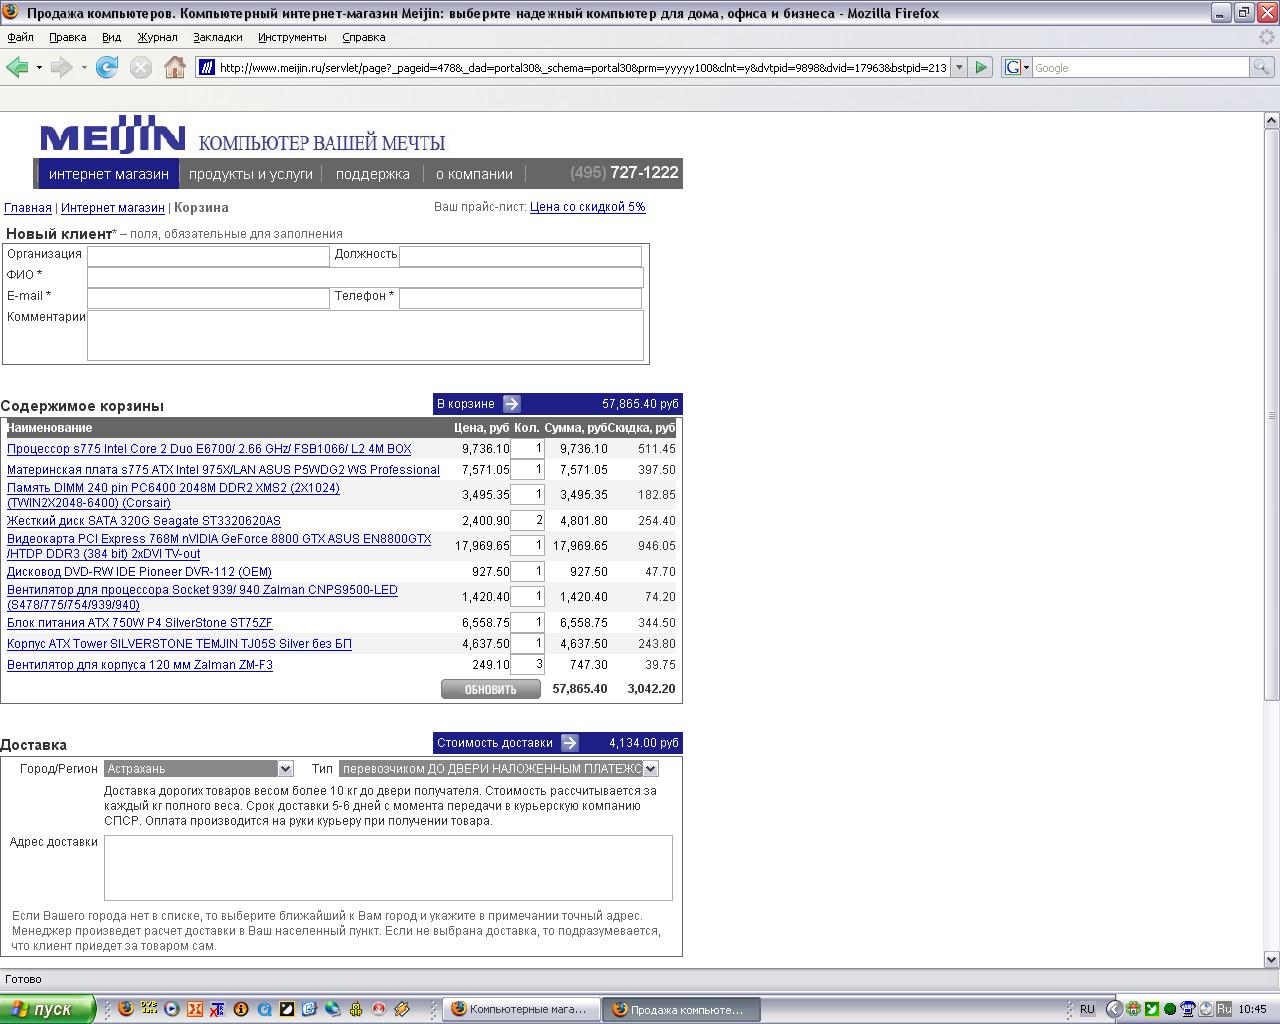This screenshot has width=1280, height=1024.
Task: Open the Pioneer DVR-112 drive link
Action: [x=139, y=572]
